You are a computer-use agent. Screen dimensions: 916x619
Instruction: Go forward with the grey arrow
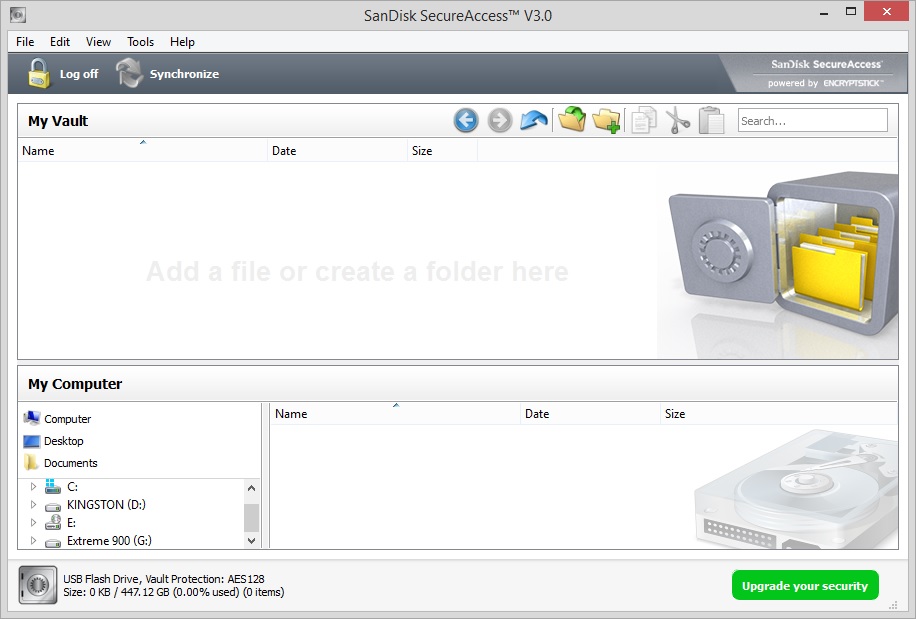(x=499, y=120)
